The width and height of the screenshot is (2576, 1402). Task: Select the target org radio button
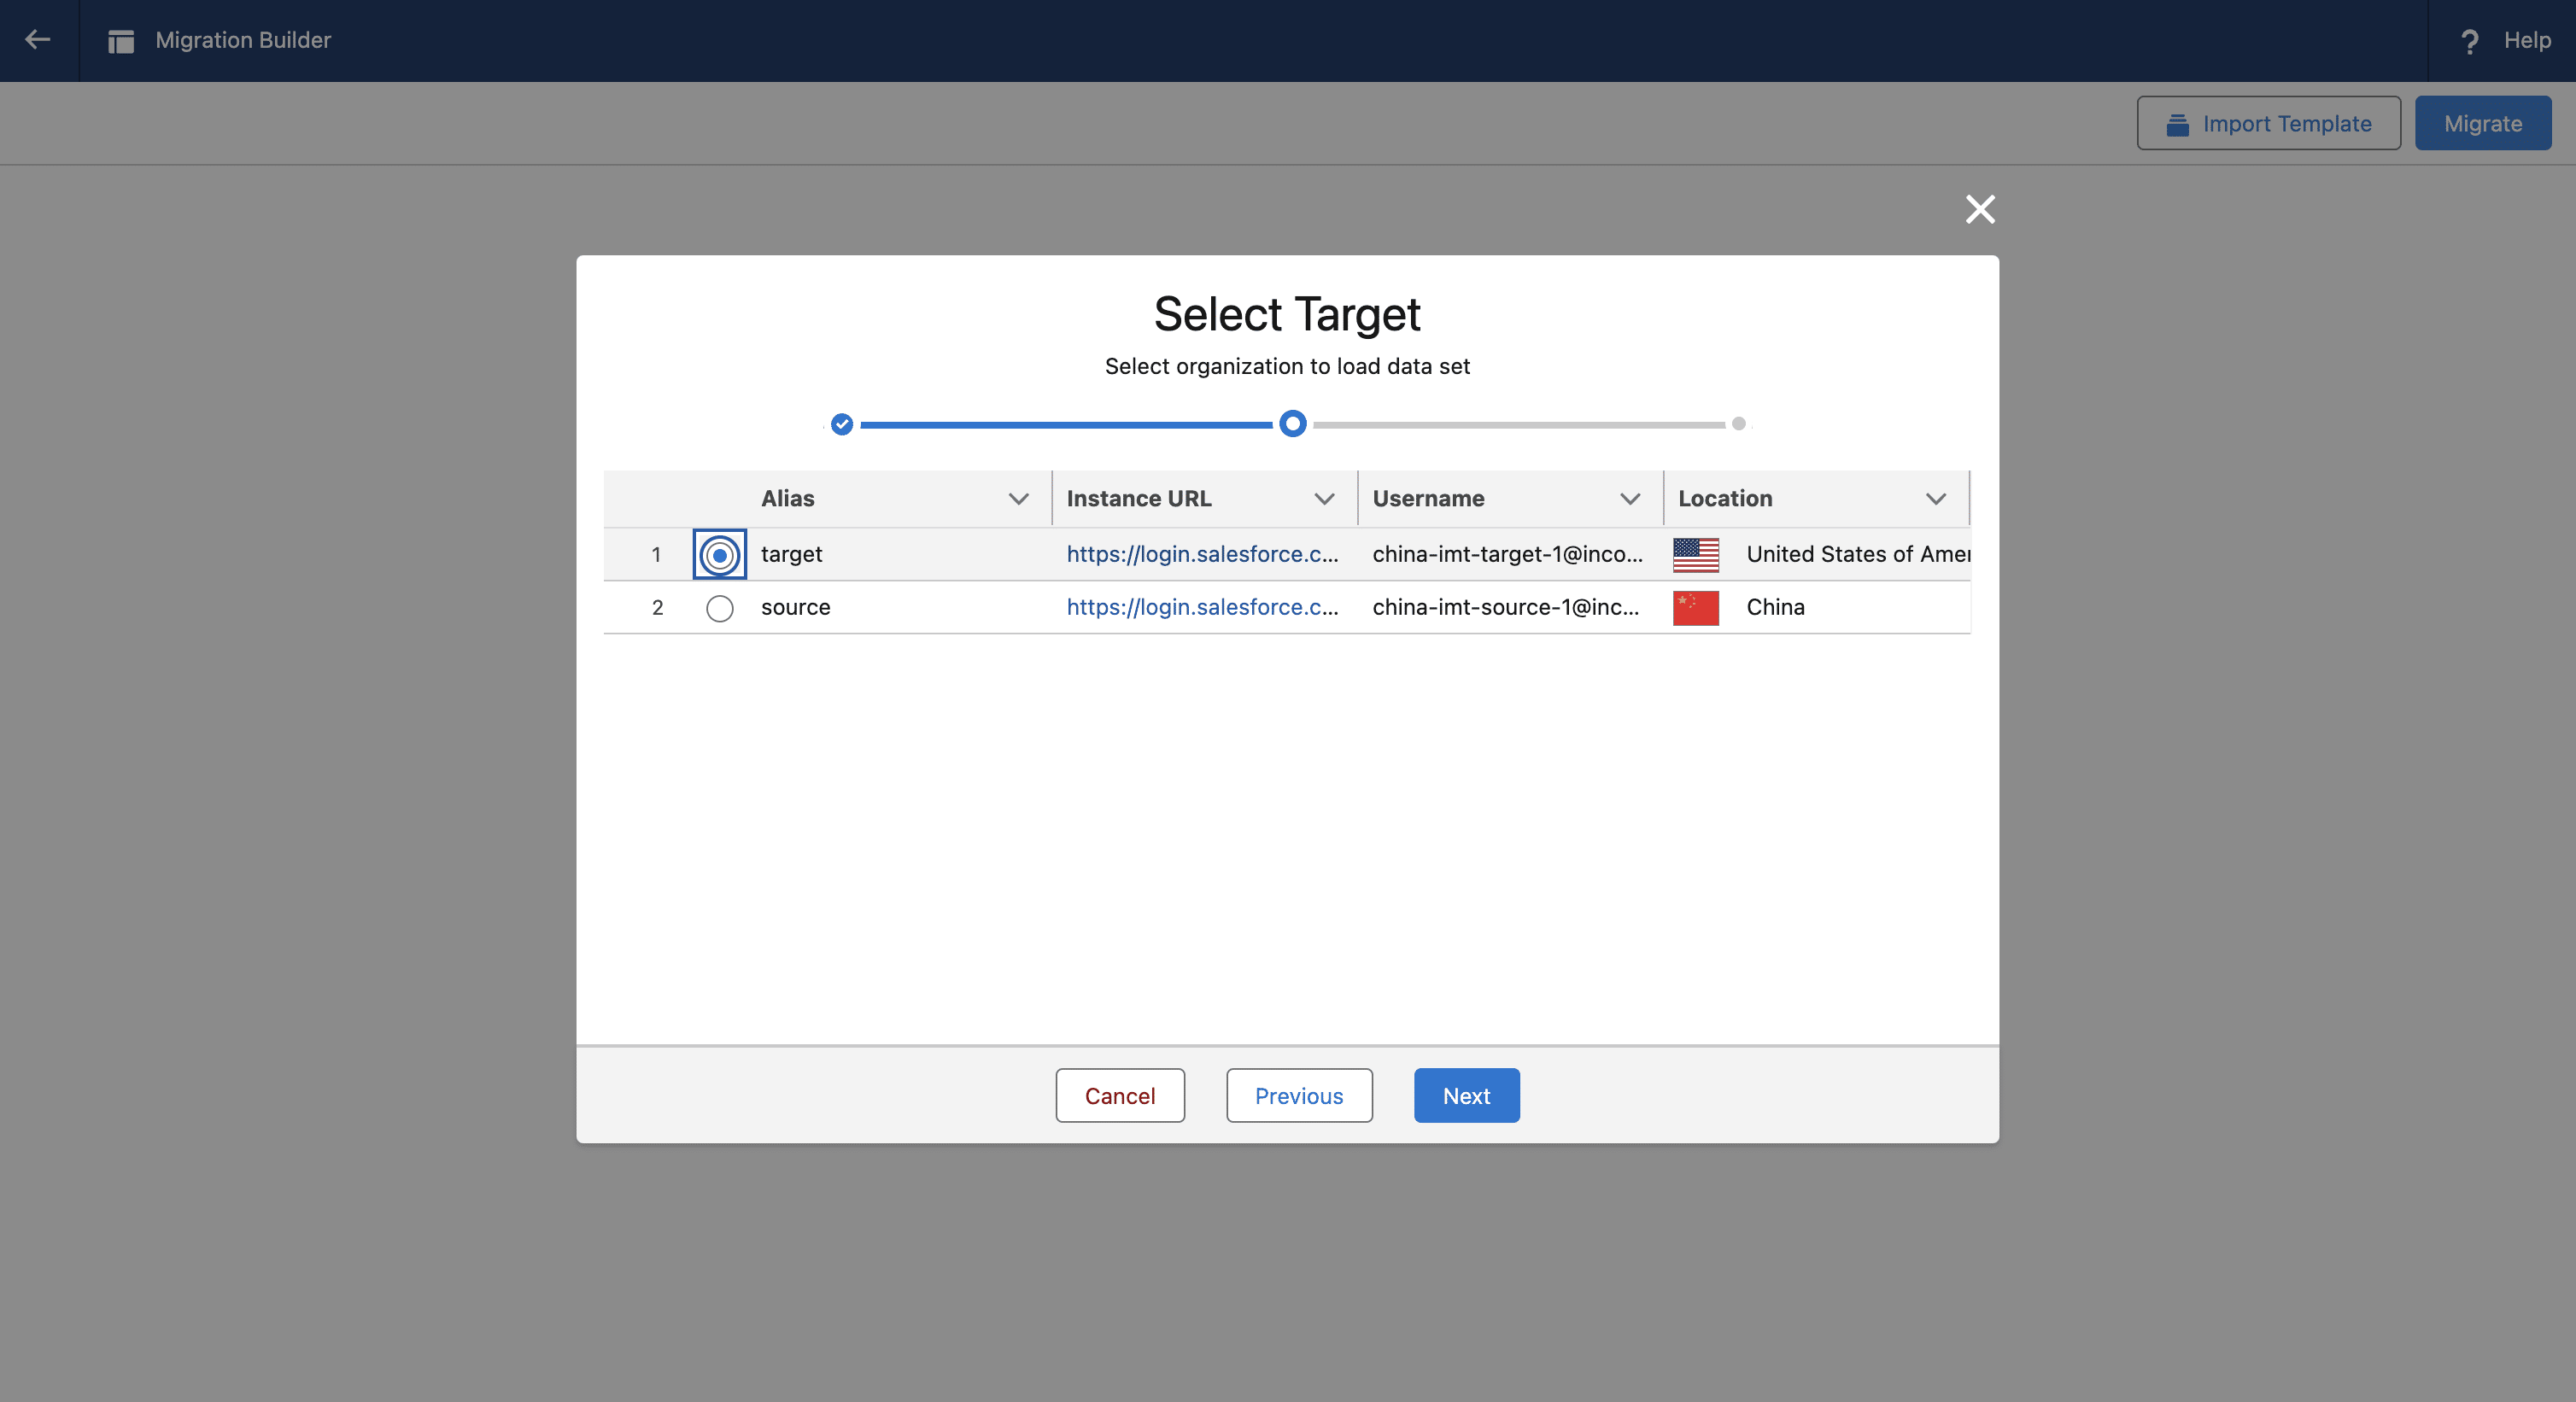[719, 555]
